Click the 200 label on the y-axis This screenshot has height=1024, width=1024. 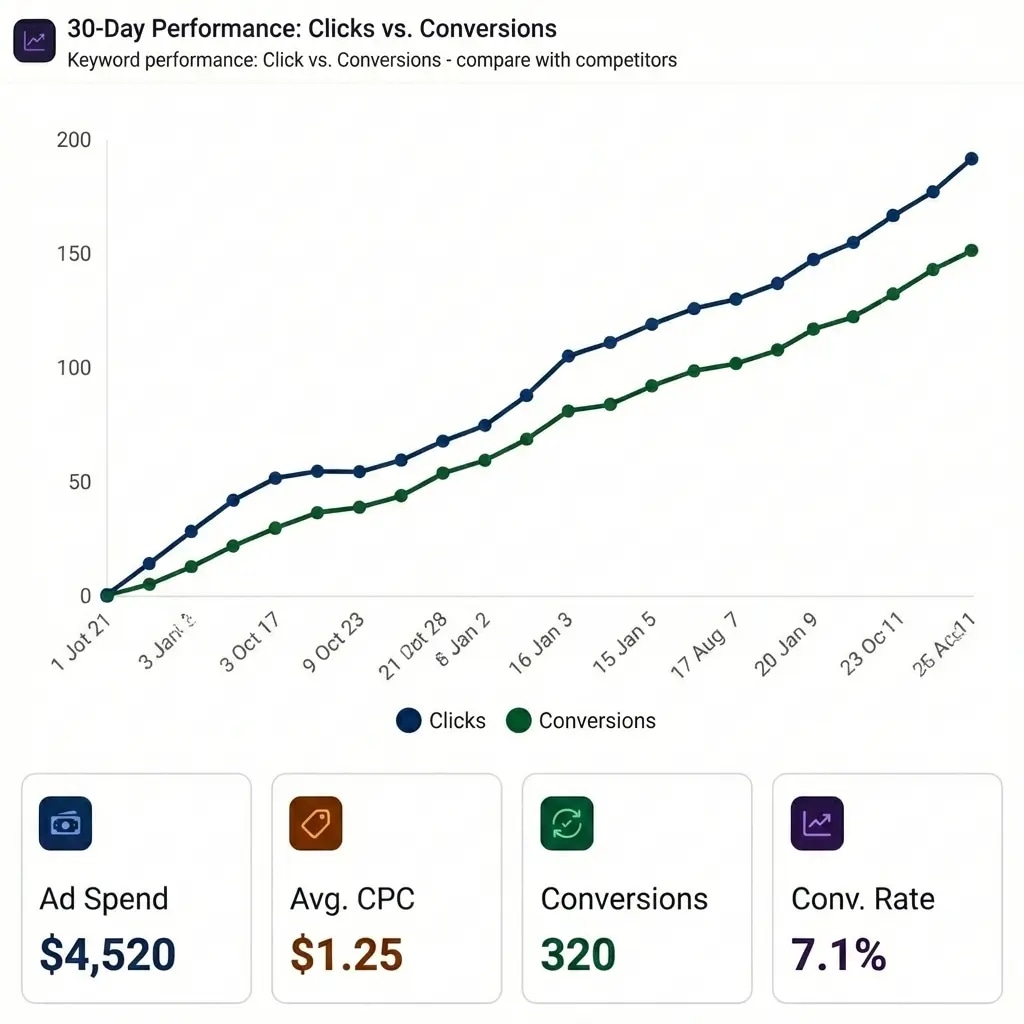(x=74, y=140)
